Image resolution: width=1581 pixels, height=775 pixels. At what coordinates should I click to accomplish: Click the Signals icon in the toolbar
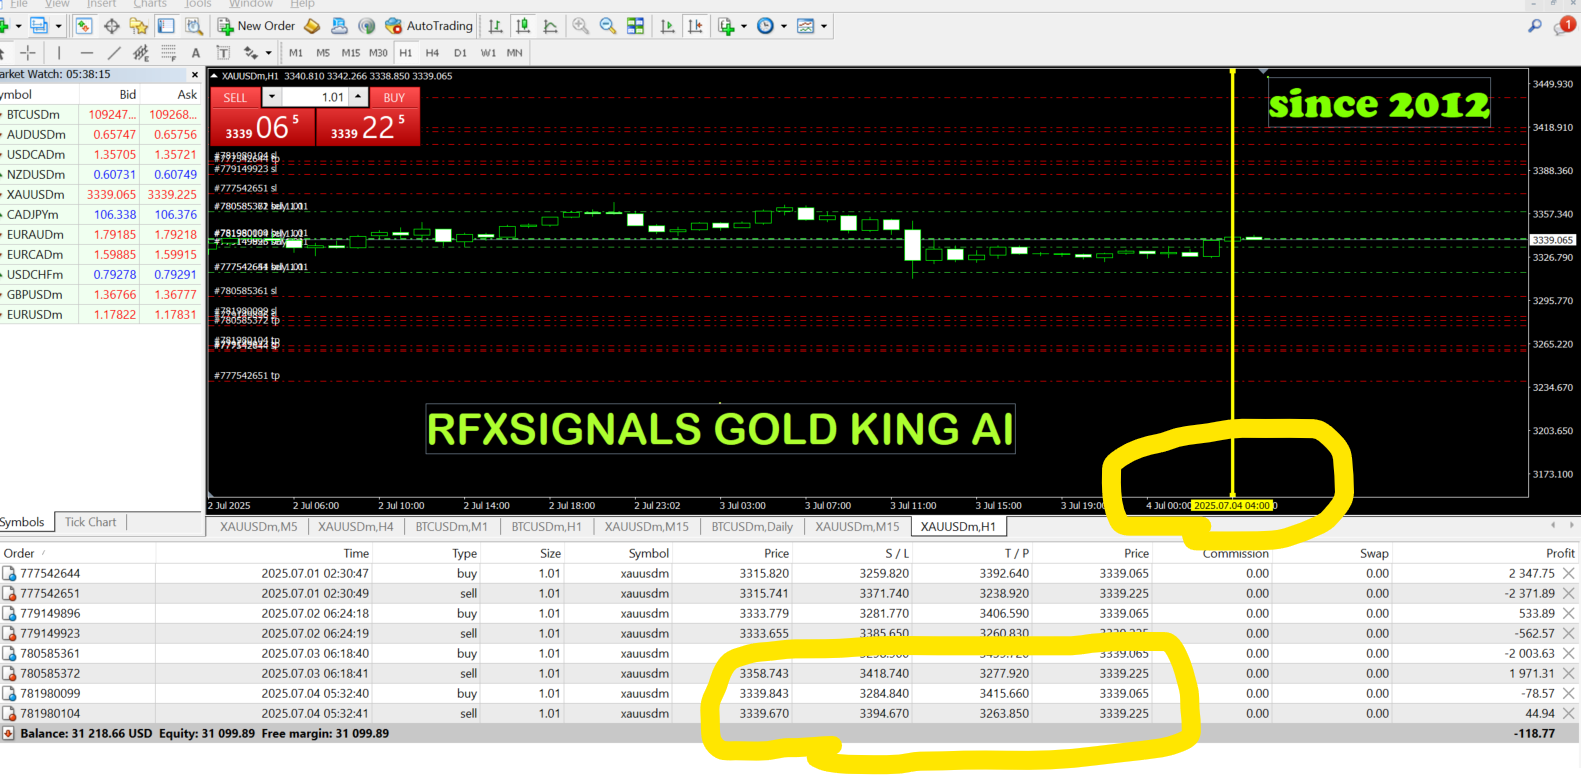click(x=367, y=26)
